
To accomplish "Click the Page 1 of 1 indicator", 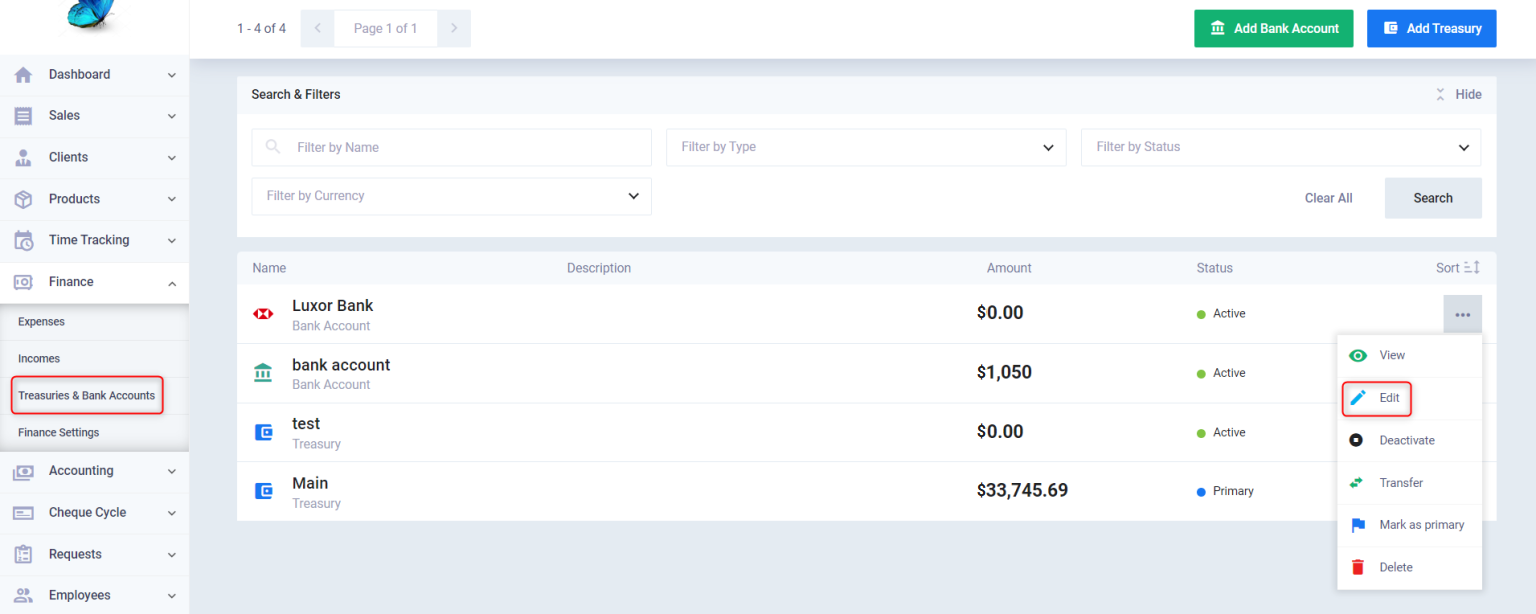I will (385, 29).
